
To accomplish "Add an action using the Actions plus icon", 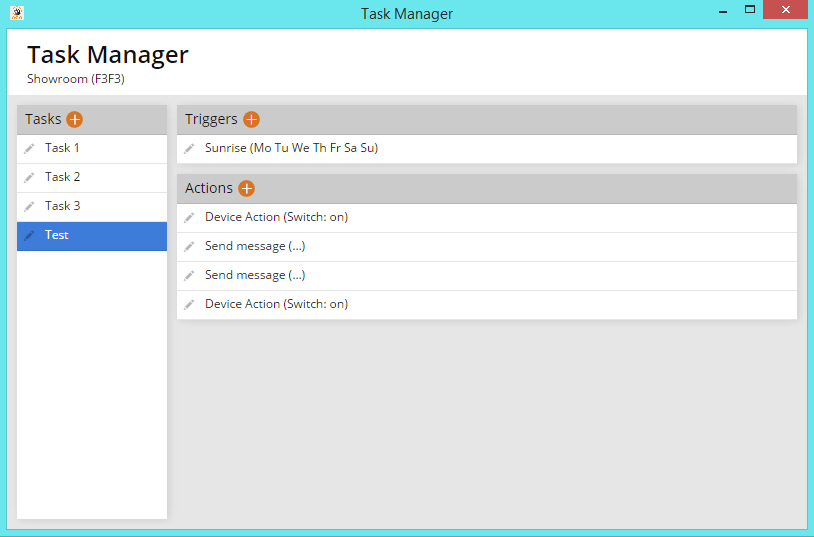I will point(247,189).
